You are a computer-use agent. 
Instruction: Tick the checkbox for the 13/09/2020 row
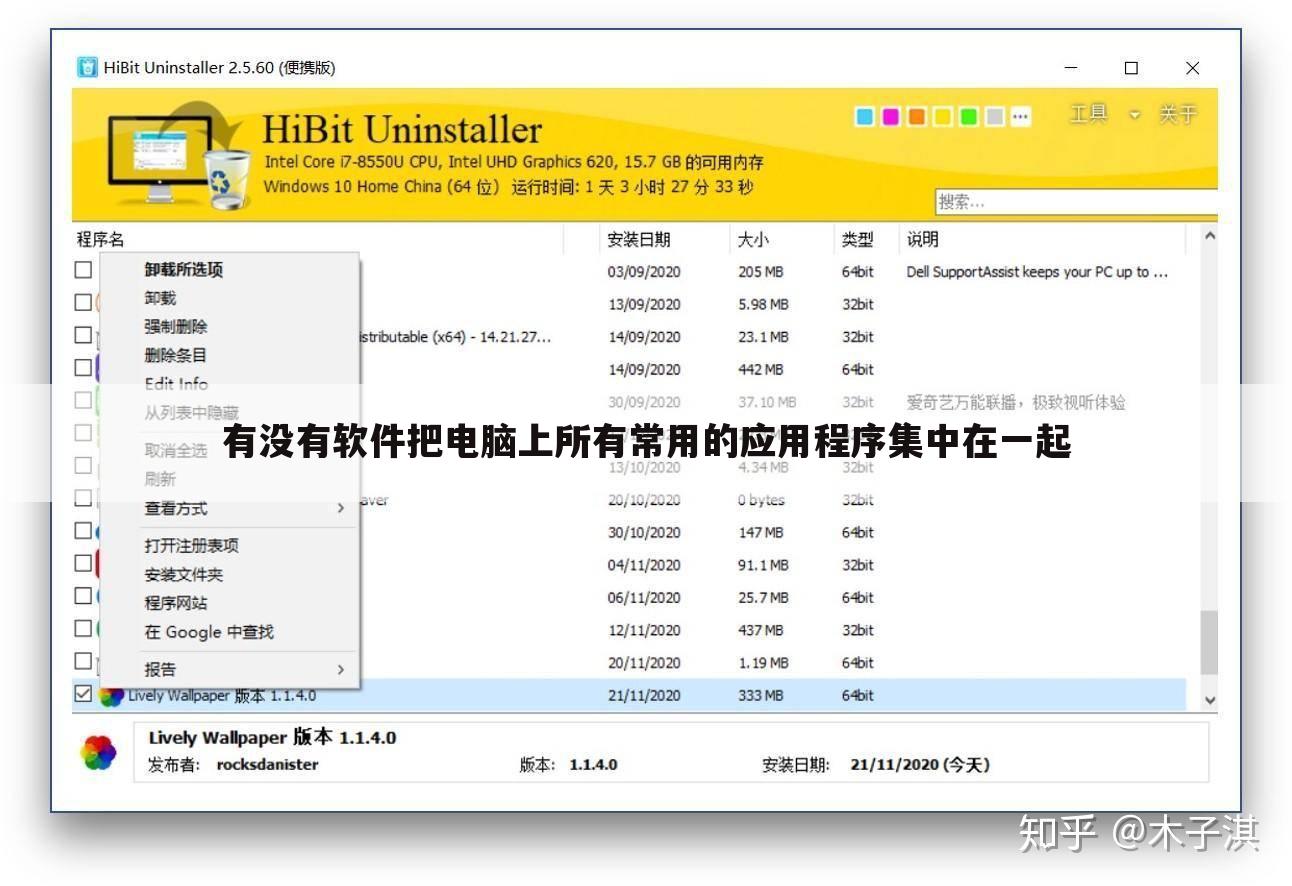point(84,302)
